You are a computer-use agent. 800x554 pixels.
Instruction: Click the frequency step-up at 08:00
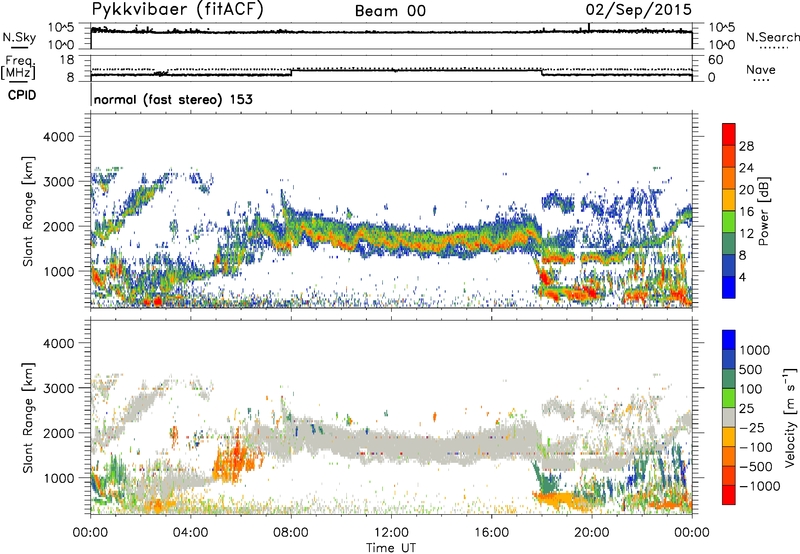click(291, 72)
